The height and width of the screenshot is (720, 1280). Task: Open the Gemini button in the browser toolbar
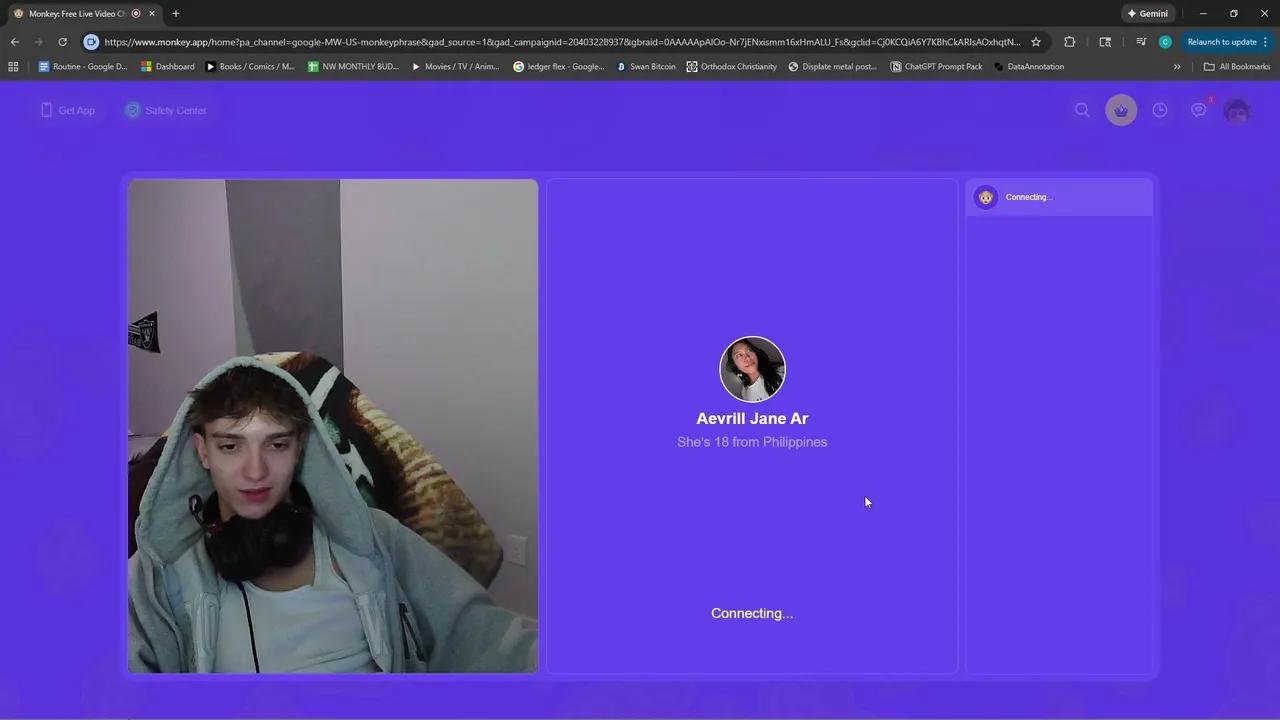pos(1148,13)
